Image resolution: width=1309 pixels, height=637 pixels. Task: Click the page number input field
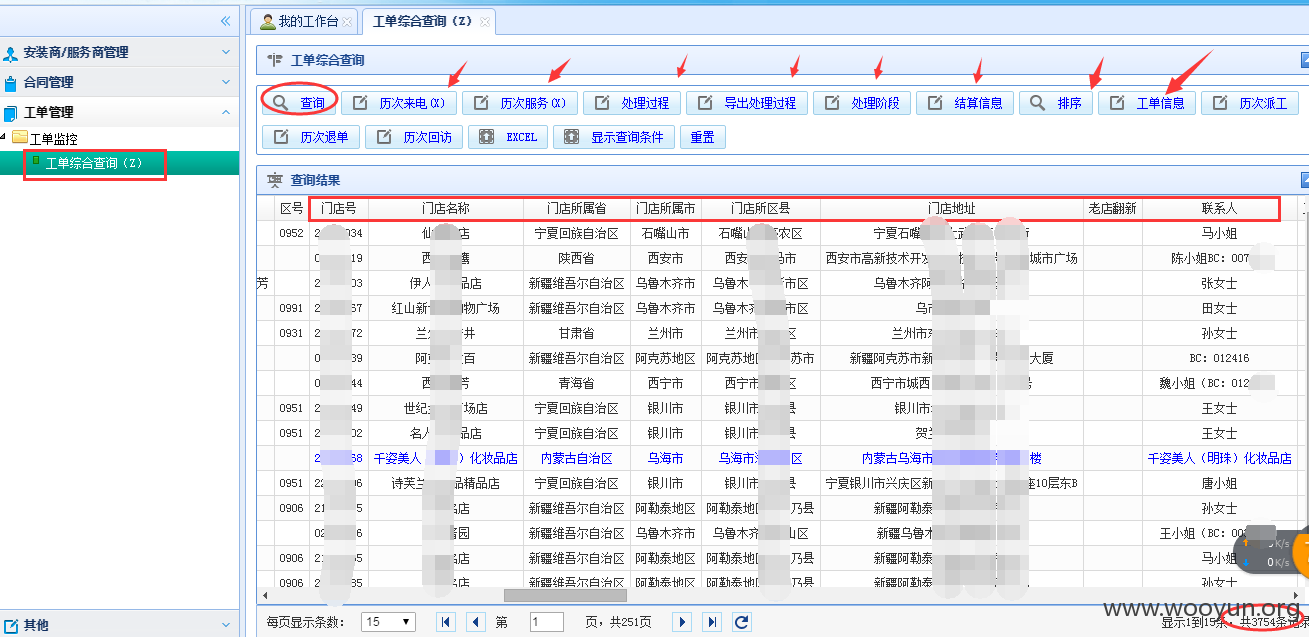tap(547, 622)
